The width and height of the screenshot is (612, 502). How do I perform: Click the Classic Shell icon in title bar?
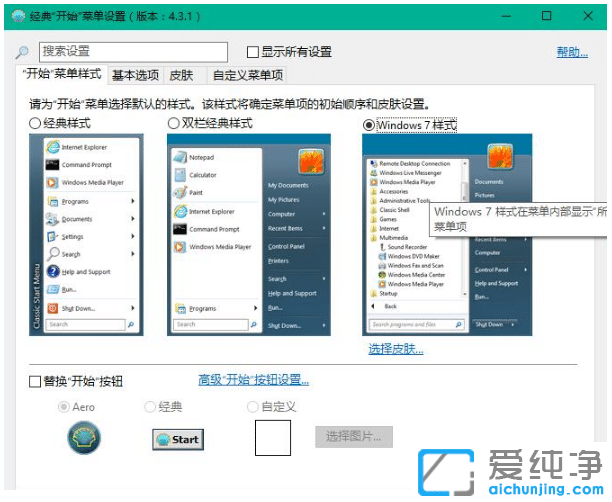pos(18,16)
